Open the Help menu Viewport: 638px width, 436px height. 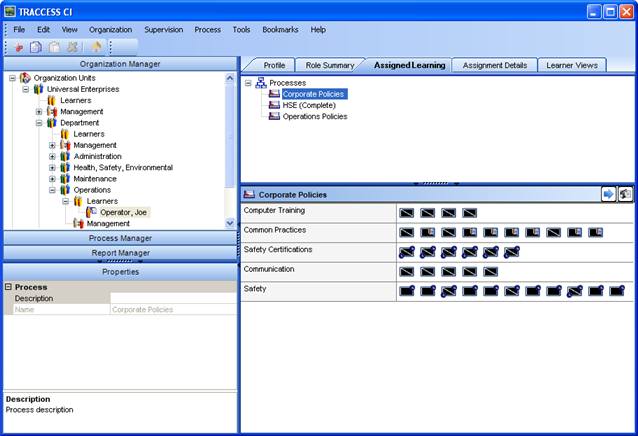pyautogui.click(x=318, y=30)
